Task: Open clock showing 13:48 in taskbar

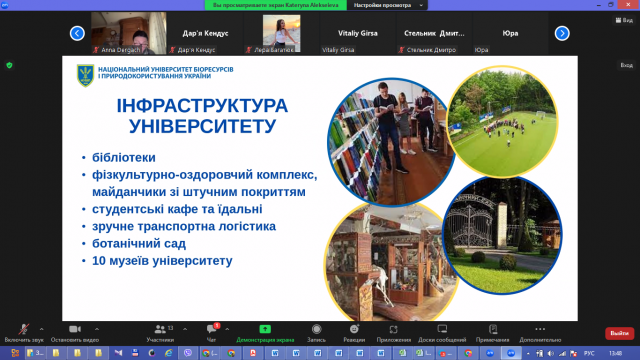Action: coord(616,353)
